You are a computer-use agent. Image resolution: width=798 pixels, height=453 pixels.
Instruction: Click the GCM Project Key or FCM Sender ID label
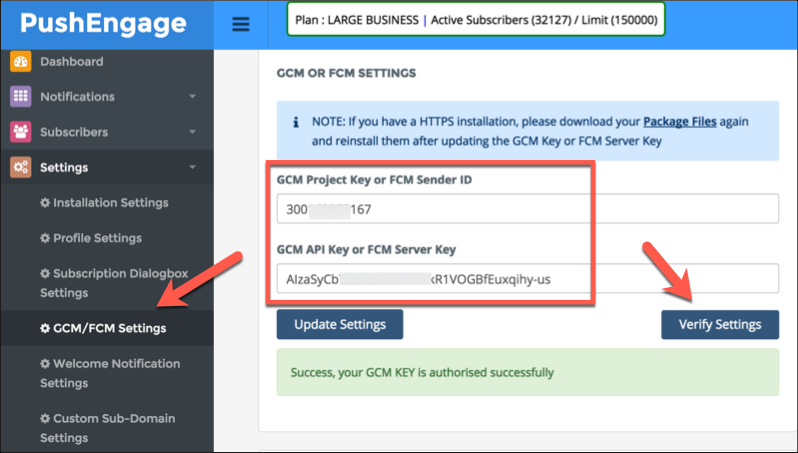(374, 180)
